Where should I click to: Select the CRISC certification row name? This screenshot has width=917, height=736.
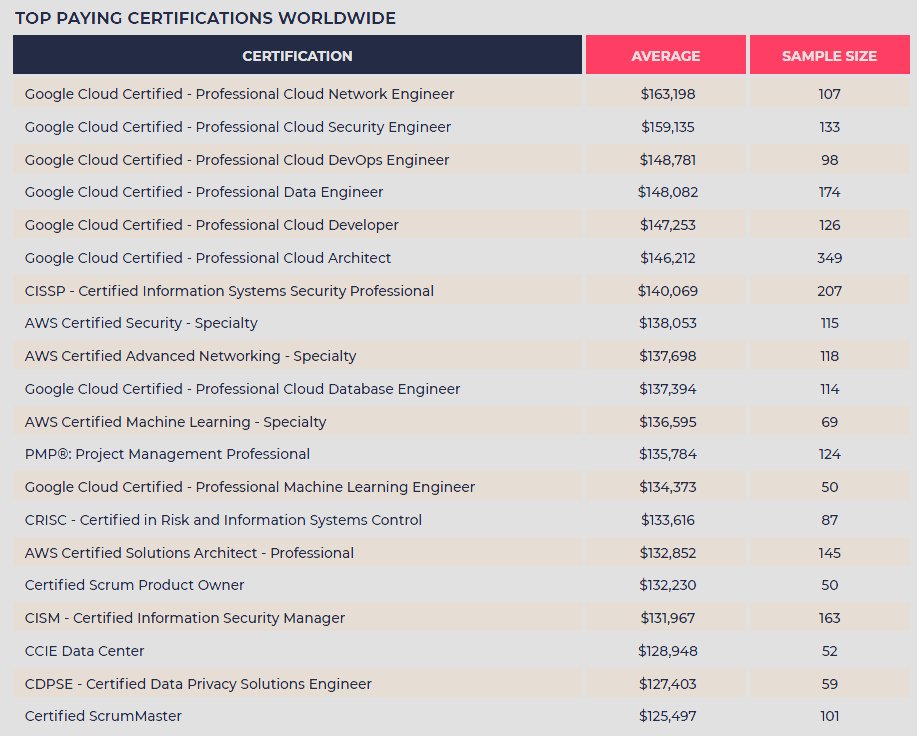(x=223, y=520)
